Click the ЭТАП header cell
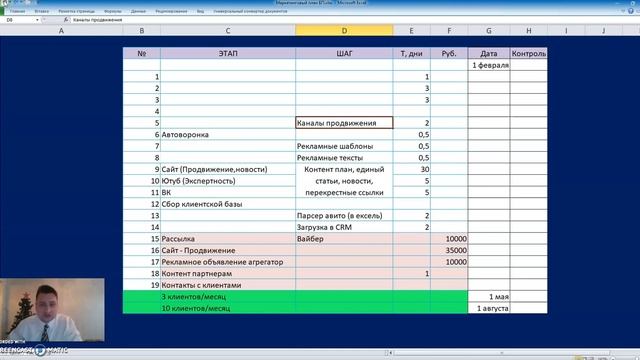Image resolution: width=640 pixels, height=360 pixels. click(x=228, y=53)
